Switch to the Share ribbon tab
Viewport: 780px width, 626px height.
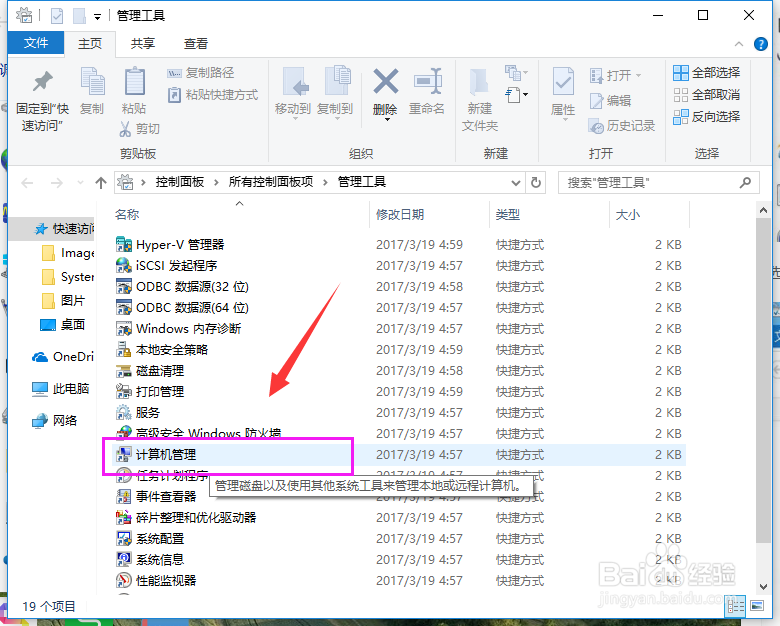point(143,43)
